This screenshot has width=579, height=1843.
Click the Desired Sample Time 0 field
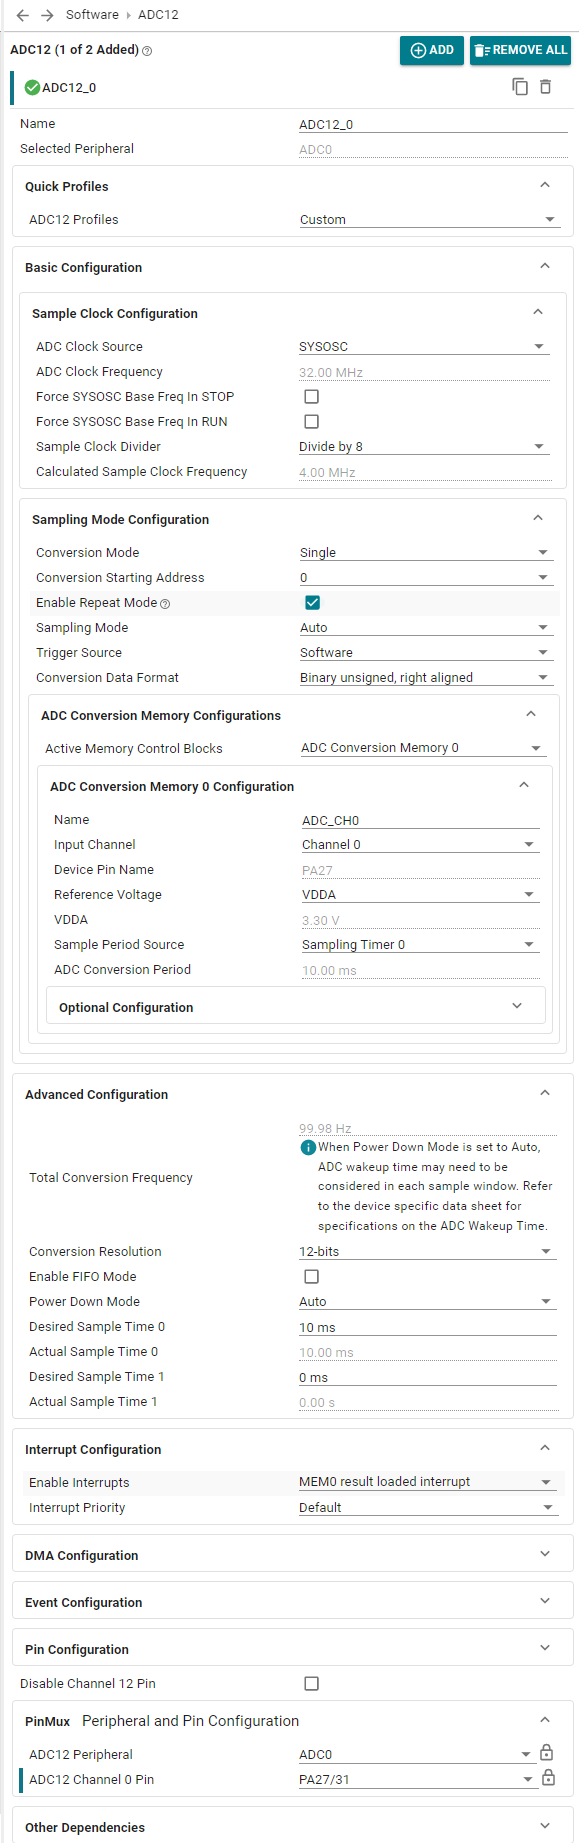pos(427,1328)
